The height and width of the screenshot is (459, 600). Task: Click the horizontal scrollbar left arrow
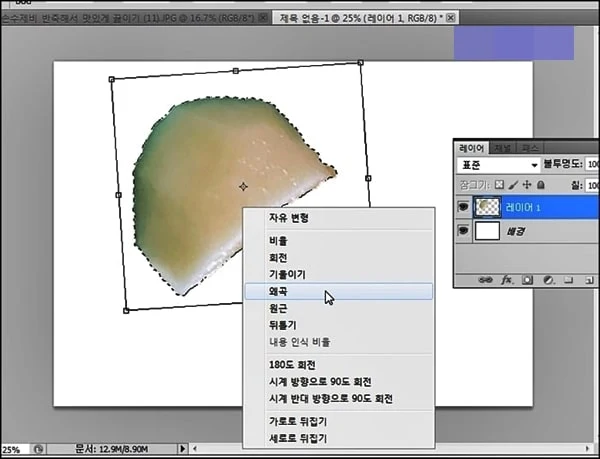[x=195, y=449]
